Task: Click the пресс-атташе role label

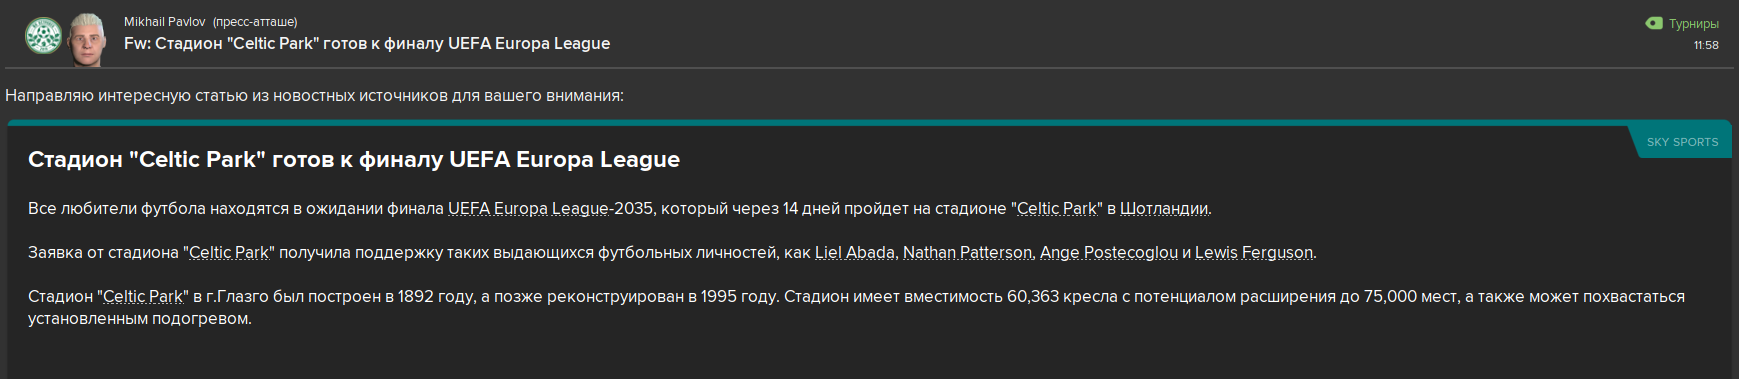Action: (255, 22)
